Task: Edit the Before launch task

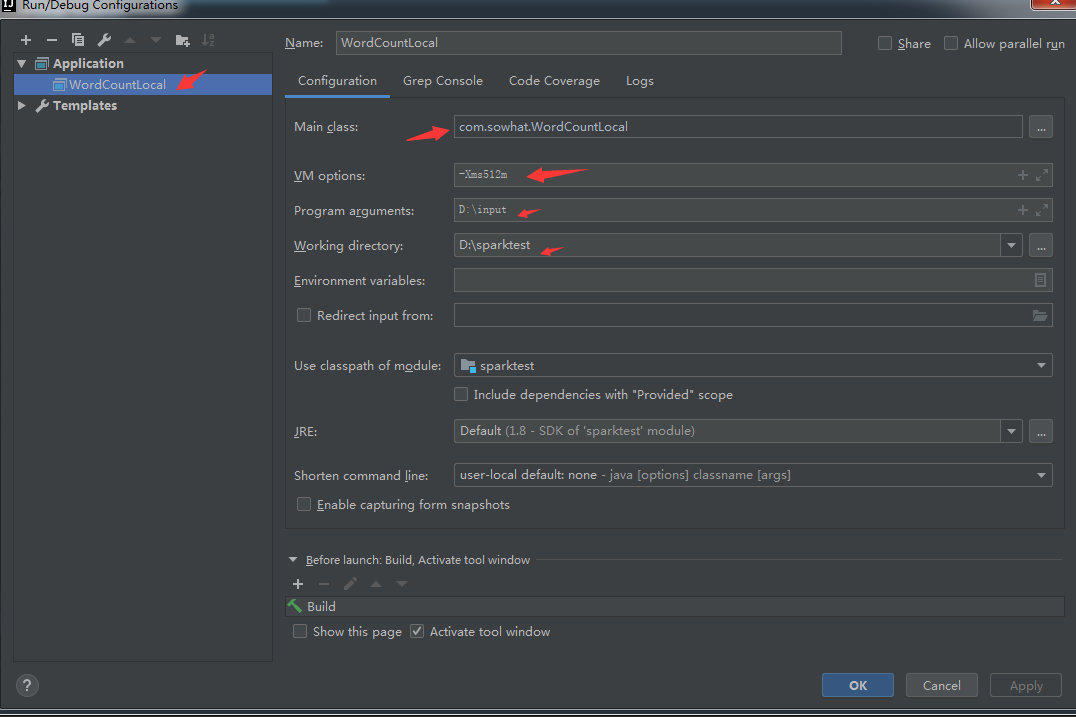Action: (x=350, y=584)
